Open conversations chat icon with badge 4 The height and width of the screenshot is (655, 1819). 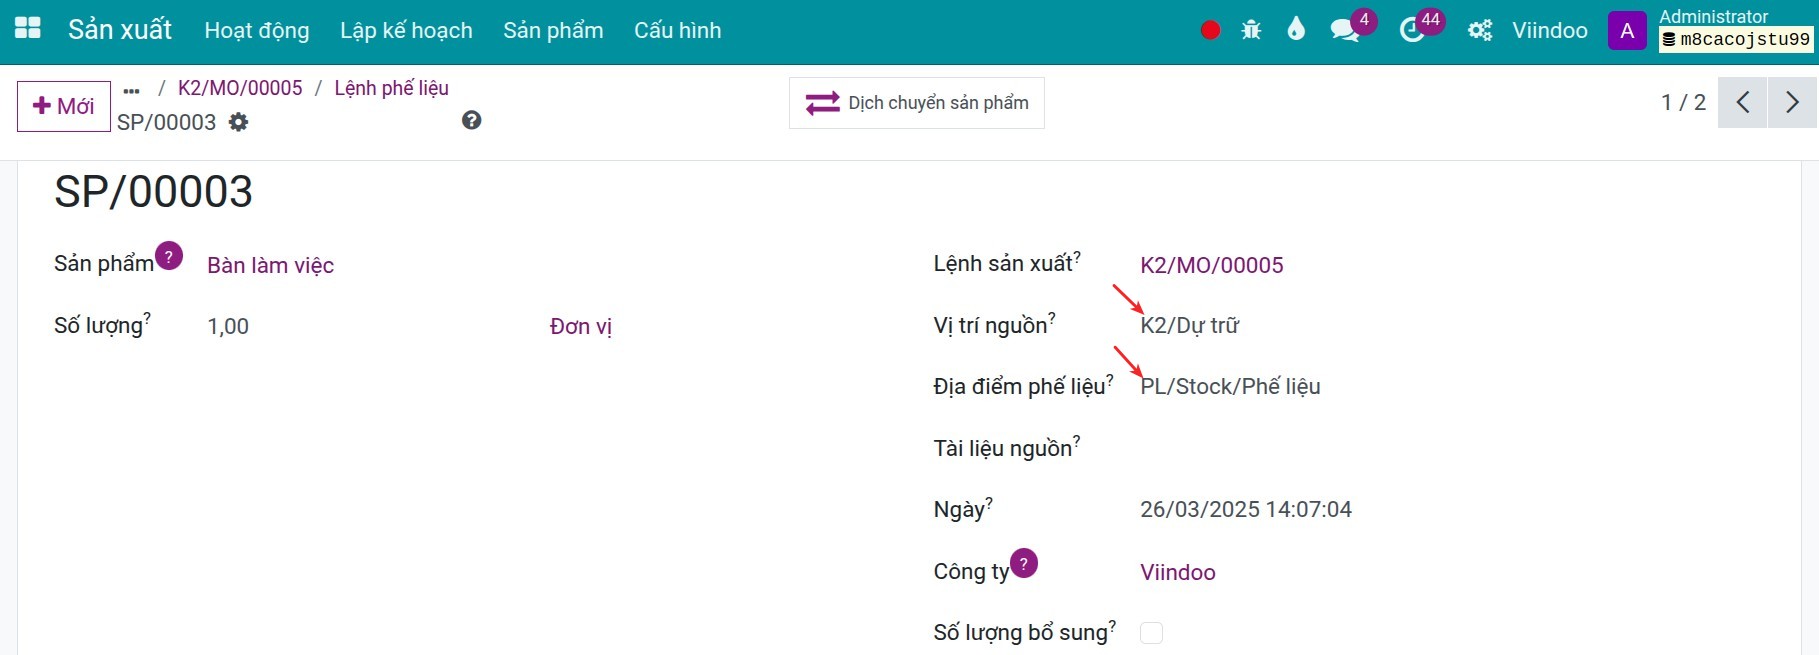pos(1345,30)
